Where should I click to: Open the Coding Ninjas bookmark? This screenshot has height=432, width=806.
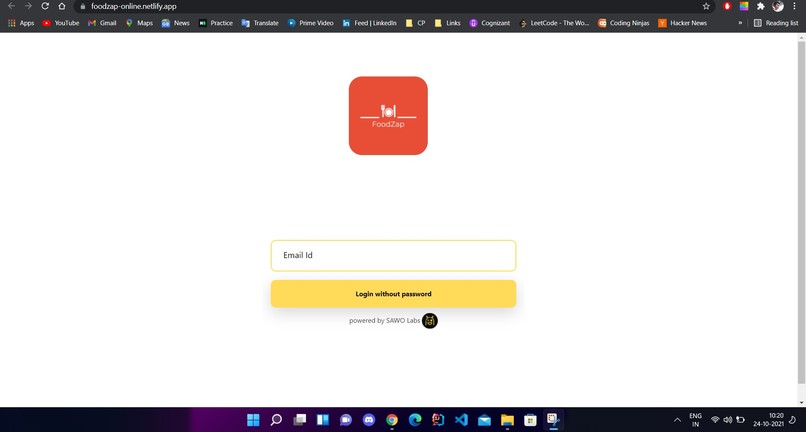point(624,23)
